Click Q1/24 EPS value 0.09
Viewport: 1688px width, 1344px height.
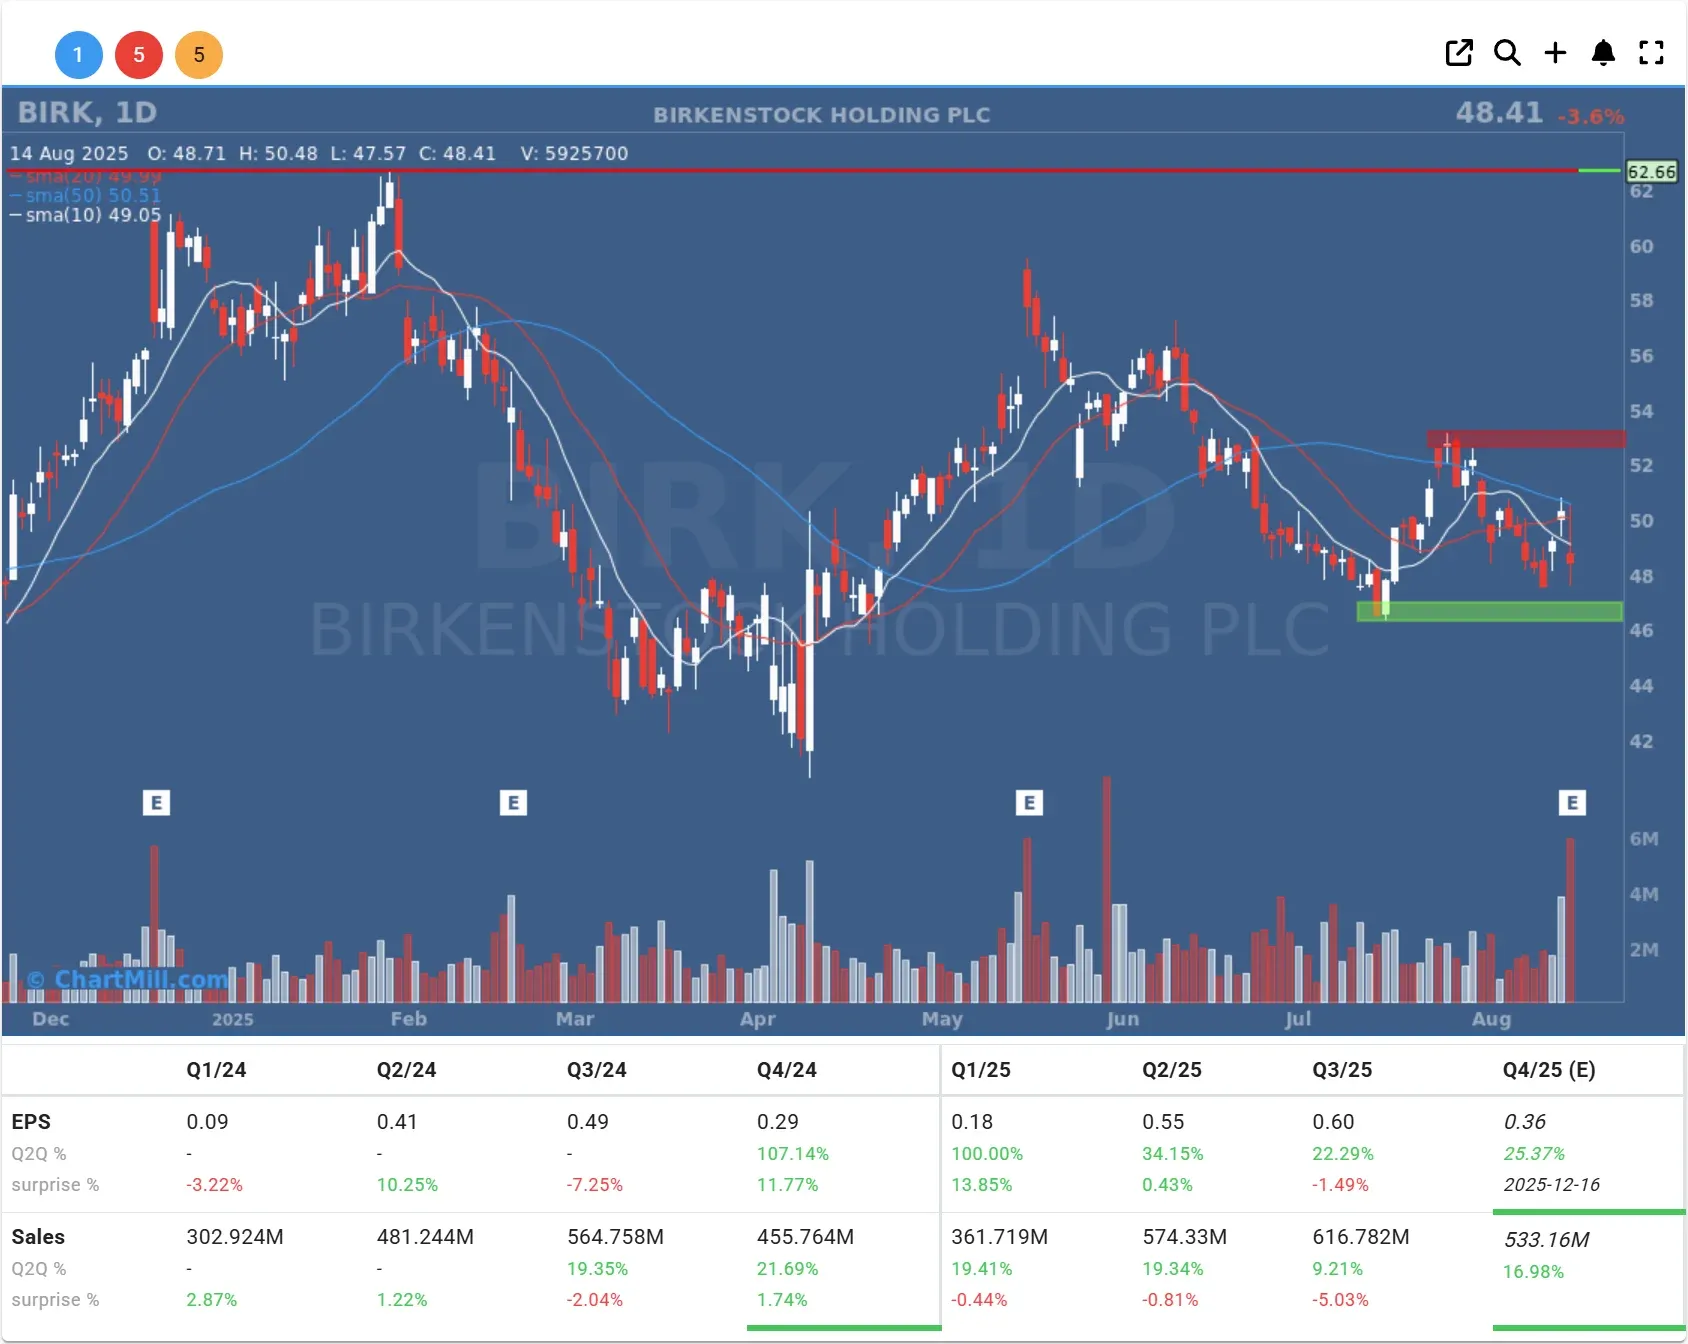pos(207,1122)
